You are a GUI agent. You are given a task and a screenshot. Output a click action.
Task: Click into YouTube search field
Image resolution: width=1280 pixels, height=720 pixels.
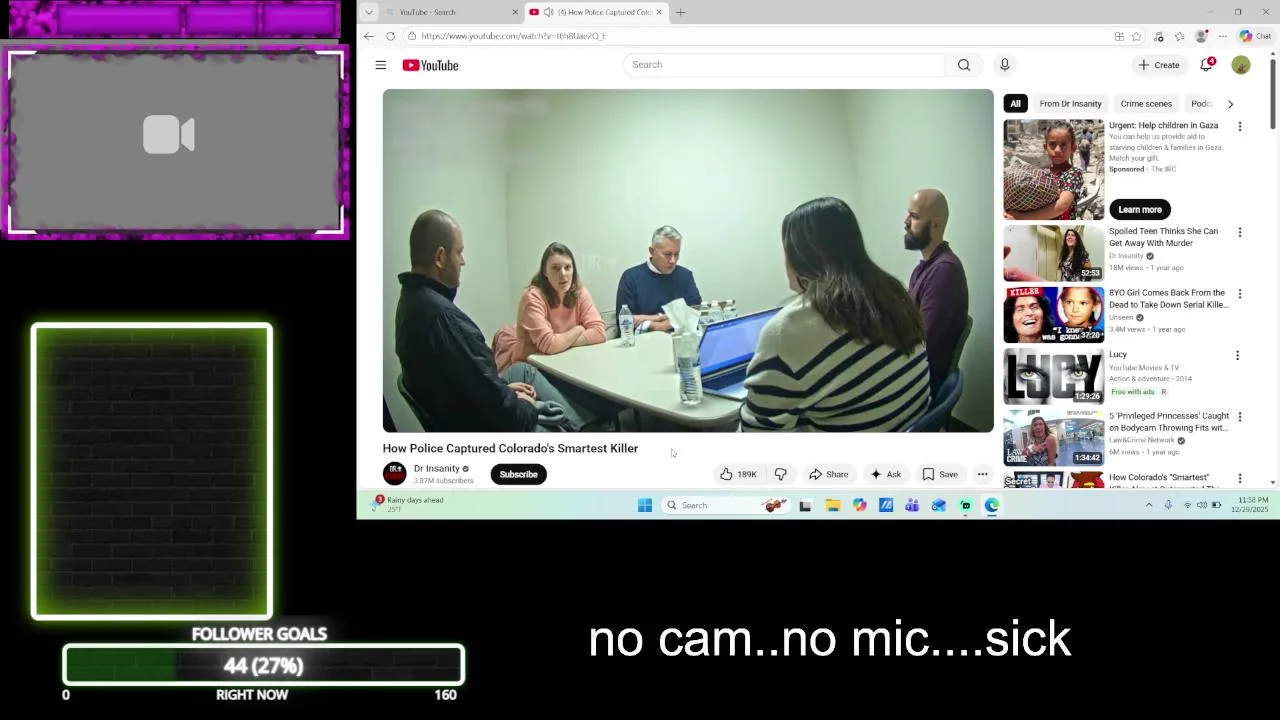[x=785, y=65]
